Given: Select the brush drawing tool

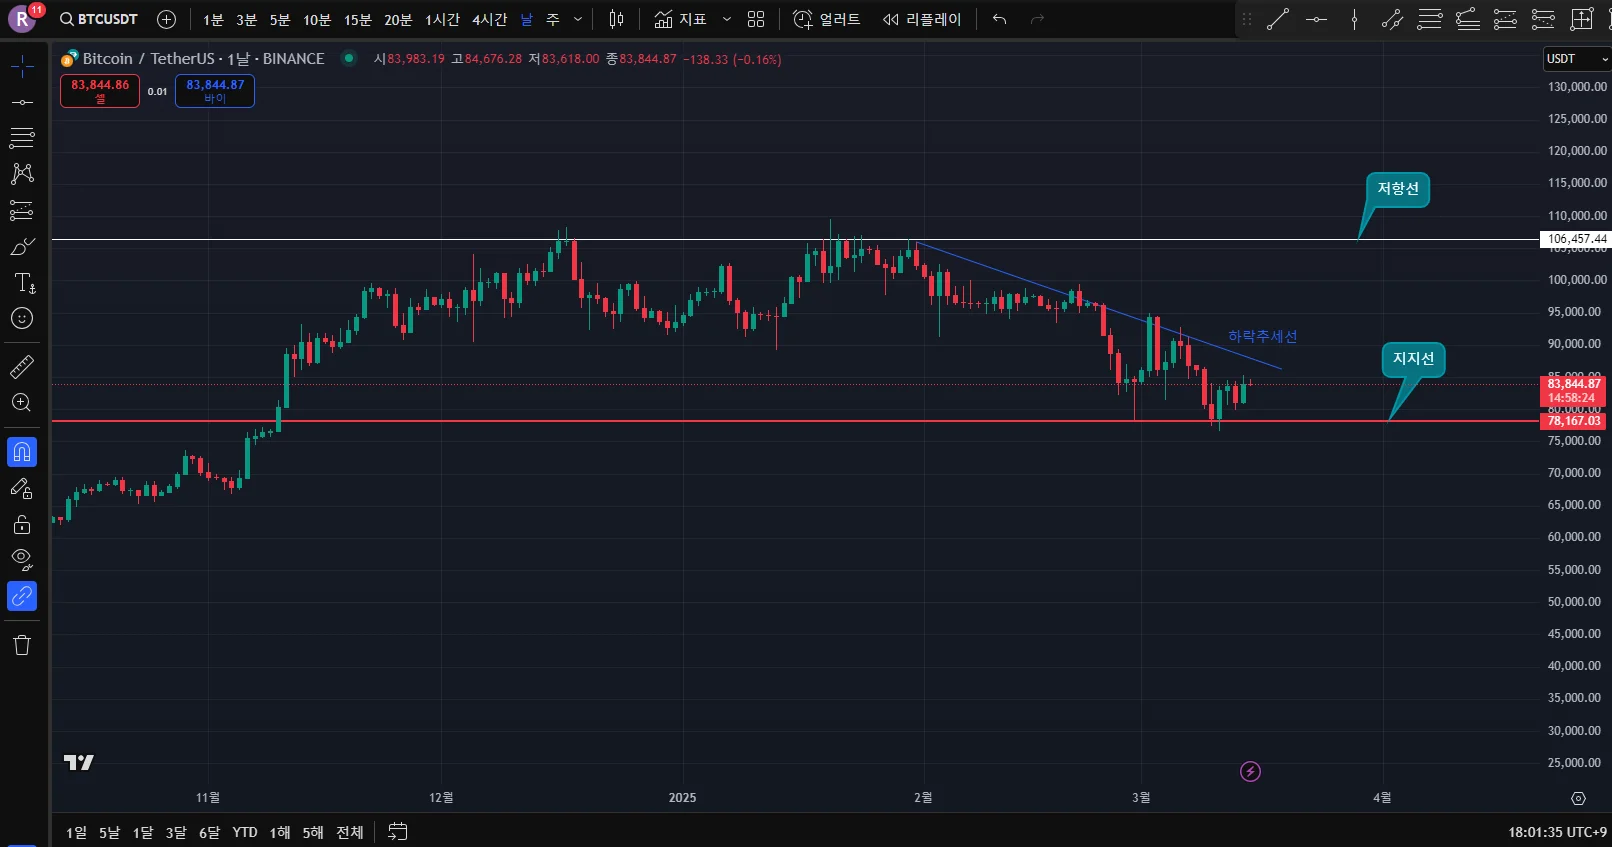Looking at the screenshot, I should (x=22, y=246).
